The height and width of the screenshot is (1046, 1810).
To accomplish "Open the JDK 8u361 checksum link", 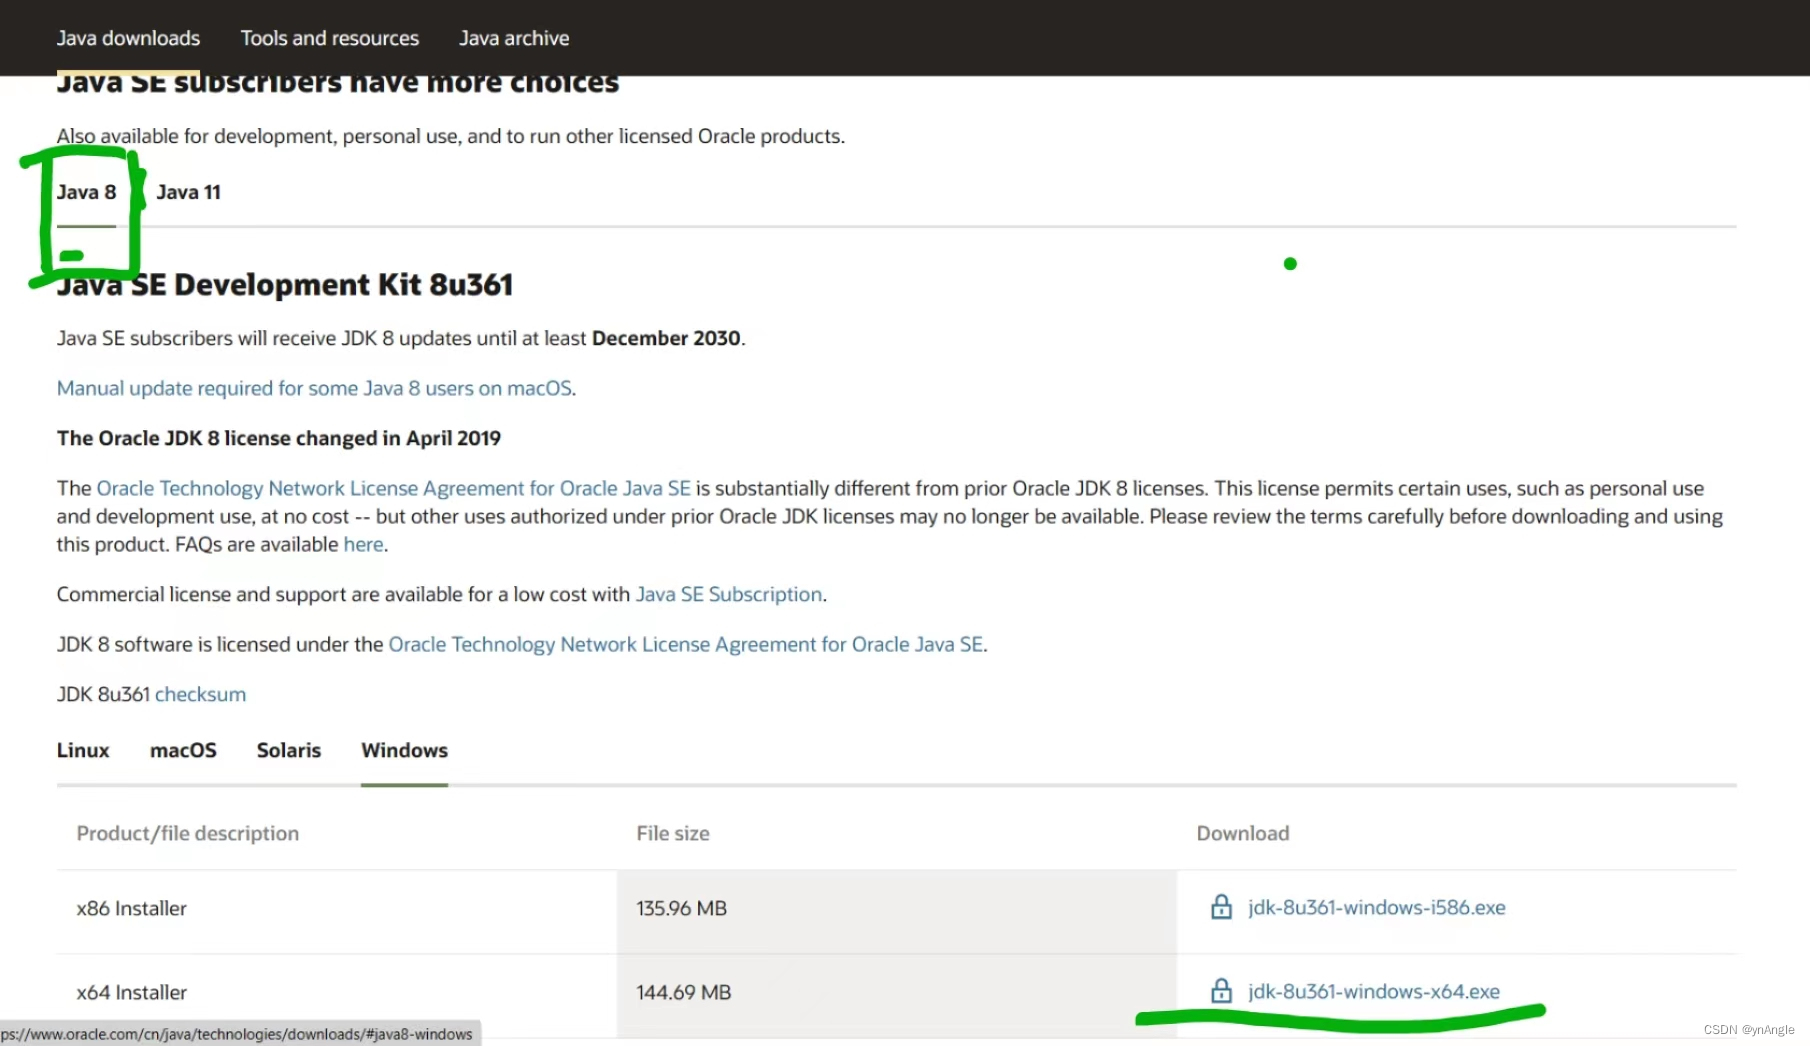I will point(200,694).
